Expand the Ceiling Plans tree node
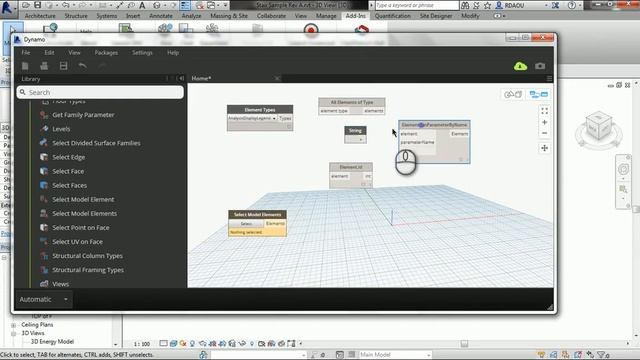This screenshot has height=360, width=640. 13,325
